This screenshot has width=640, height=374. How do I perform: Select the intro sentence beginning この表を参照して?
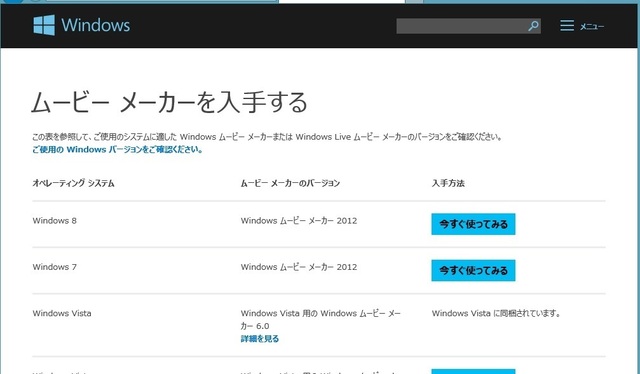pos(267,137)
